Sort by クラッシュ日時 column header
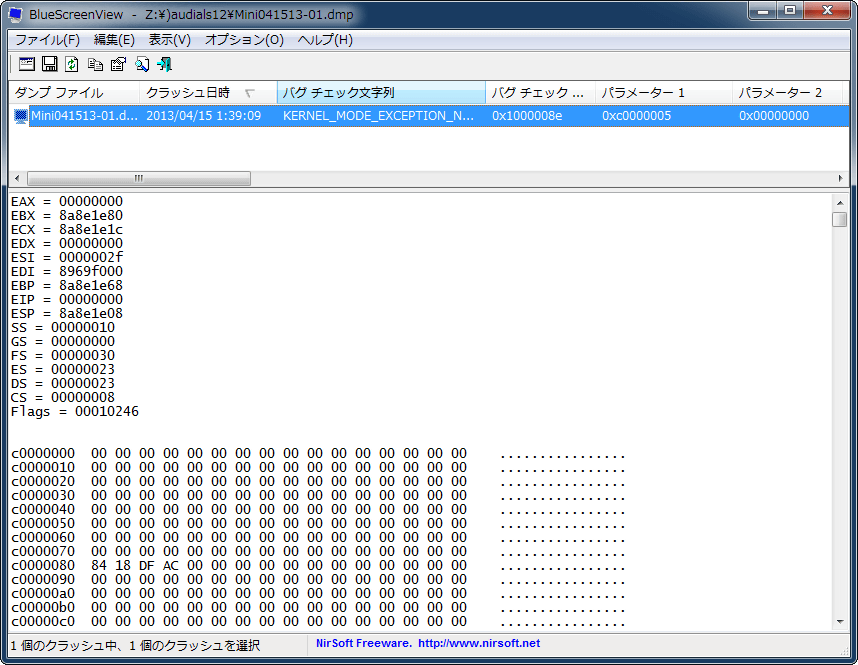858x665 pixels. tap(208, 92)
